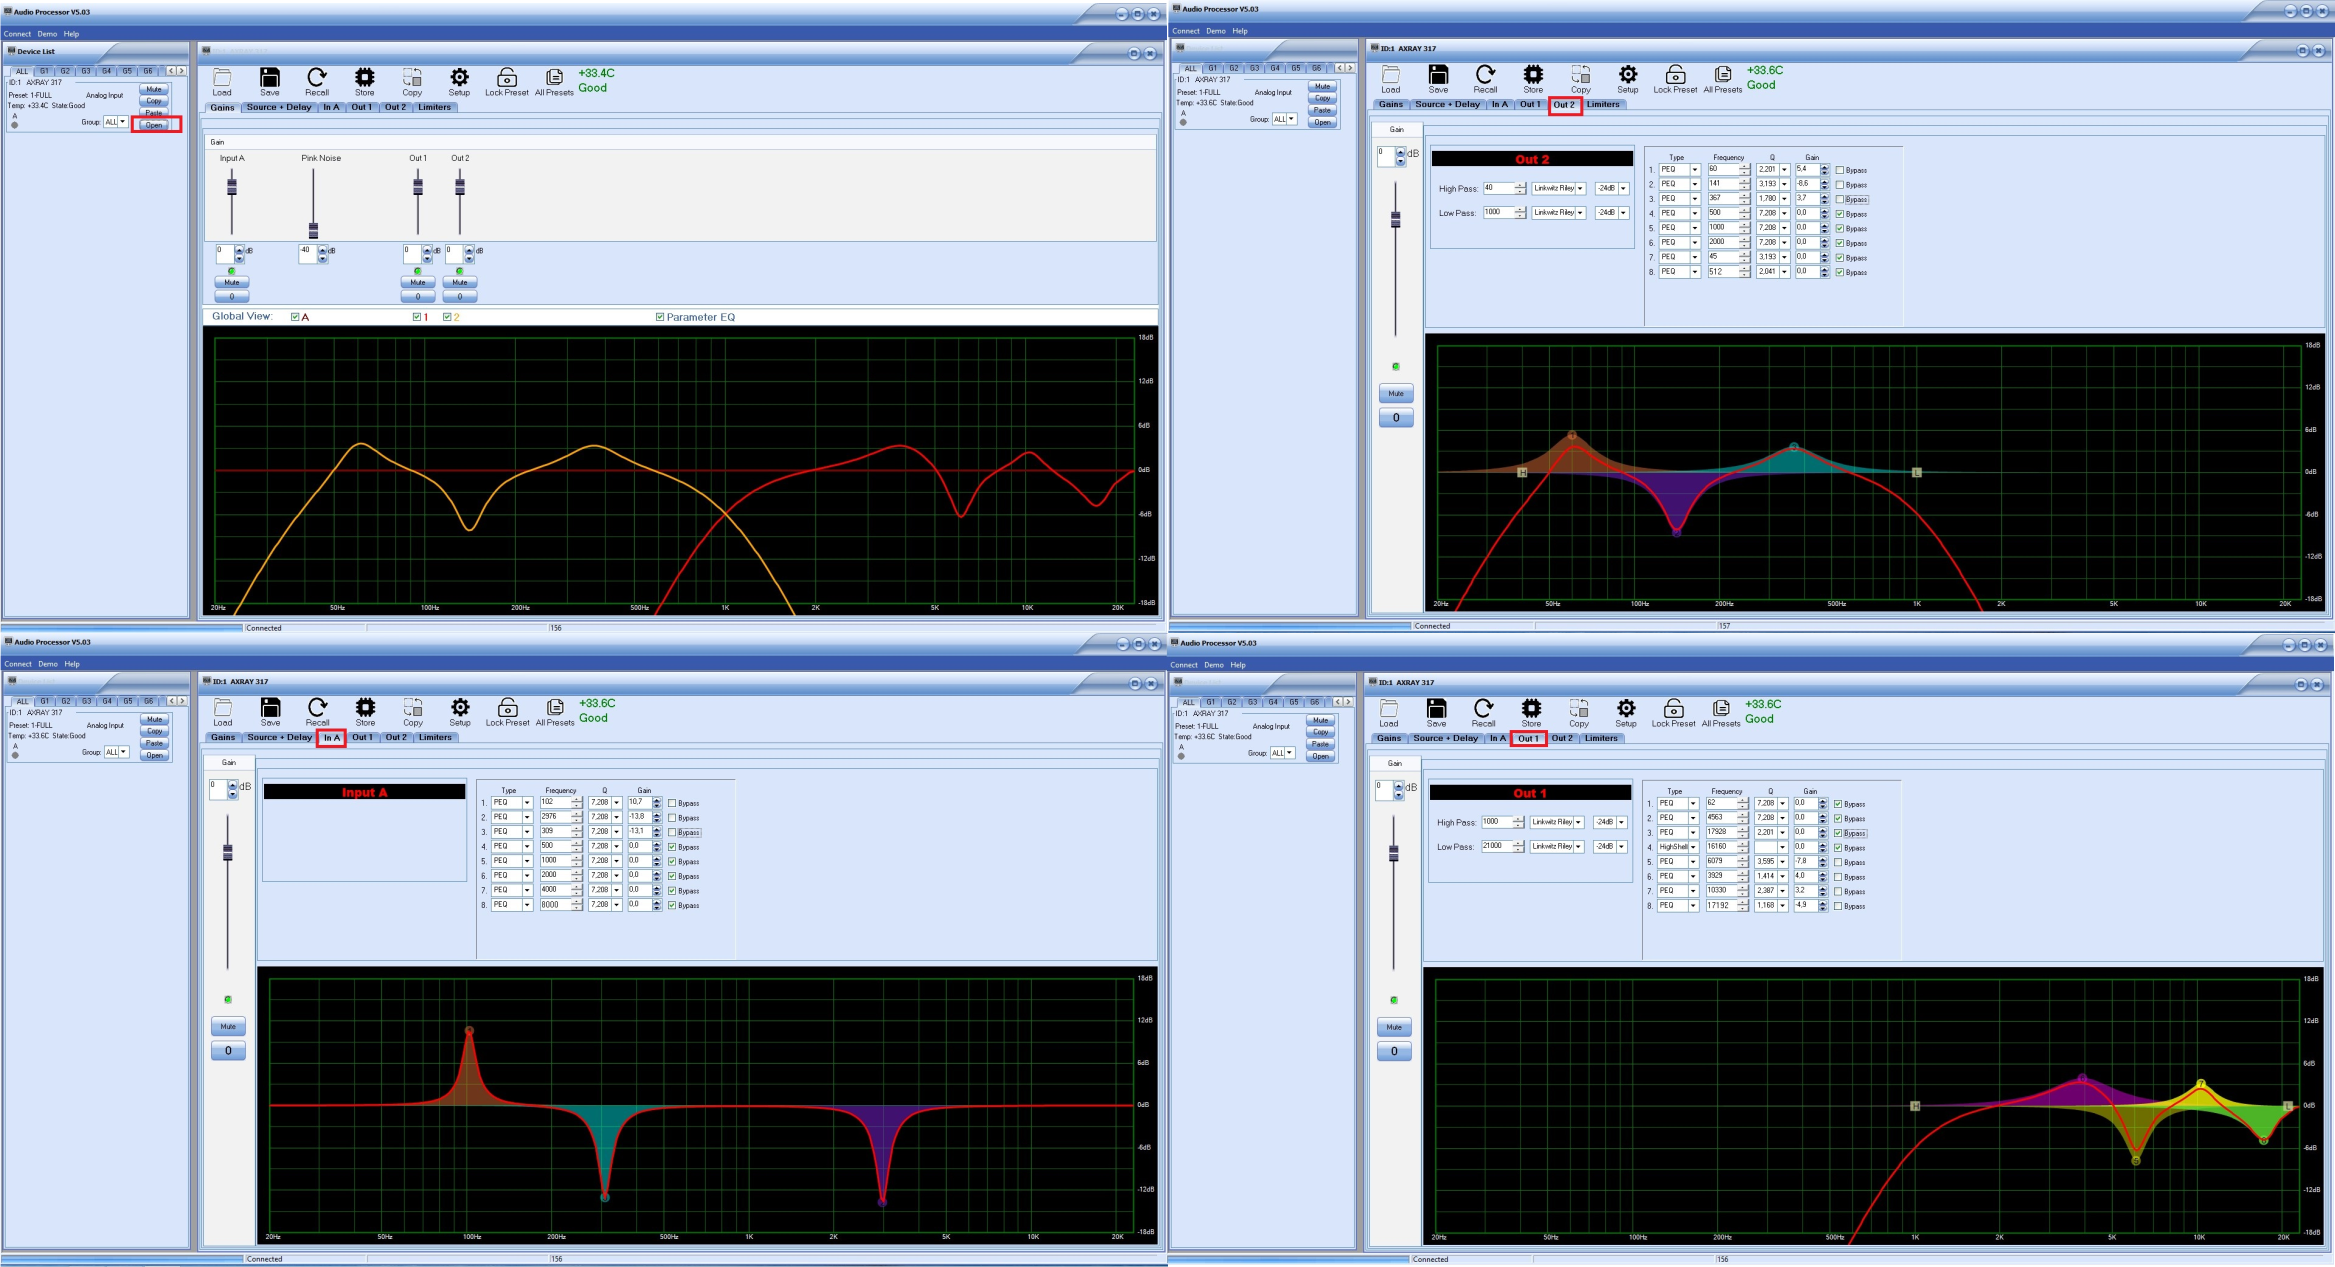The image size is (2335, 1267).
Task: Click the Store chip icon in the Out 1 window
Action: (x=1531, y=709)
